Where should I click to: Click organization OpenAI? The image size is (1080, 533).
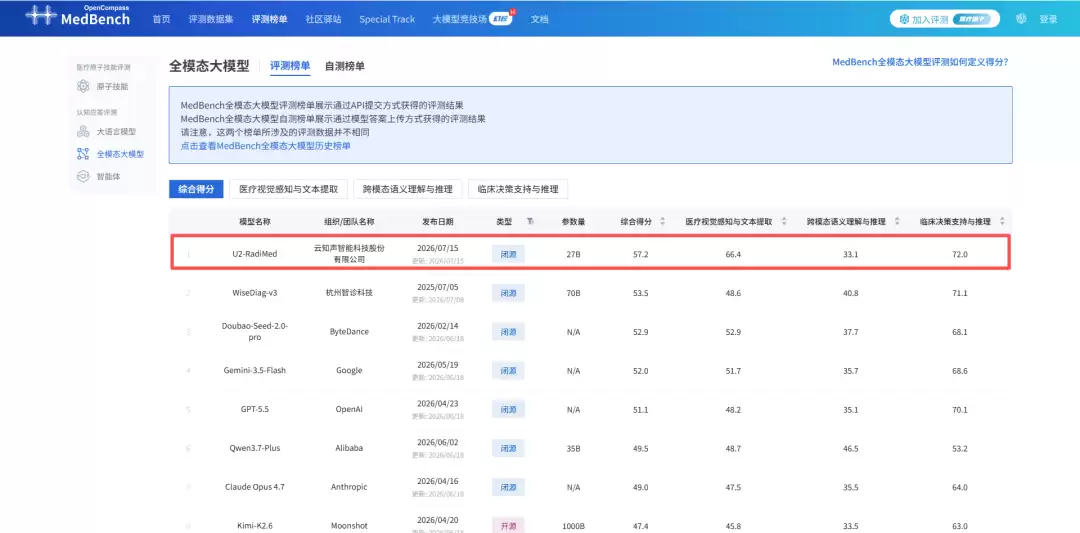coord(349,409)
